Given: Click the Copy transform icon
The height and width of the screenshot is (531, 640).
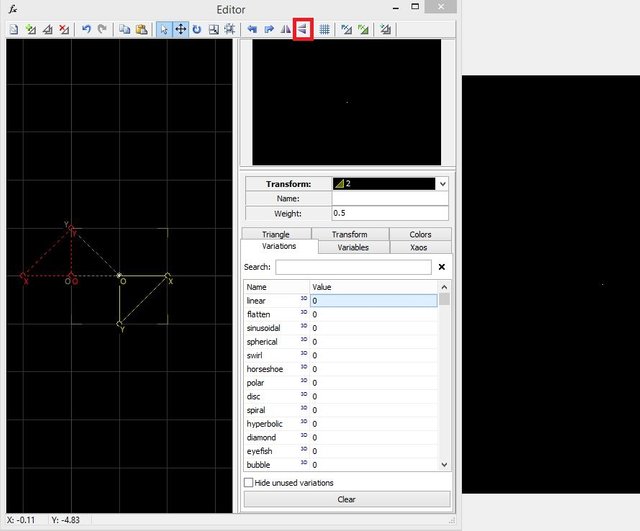Looking at the screenshot, I should click(125, 30).
